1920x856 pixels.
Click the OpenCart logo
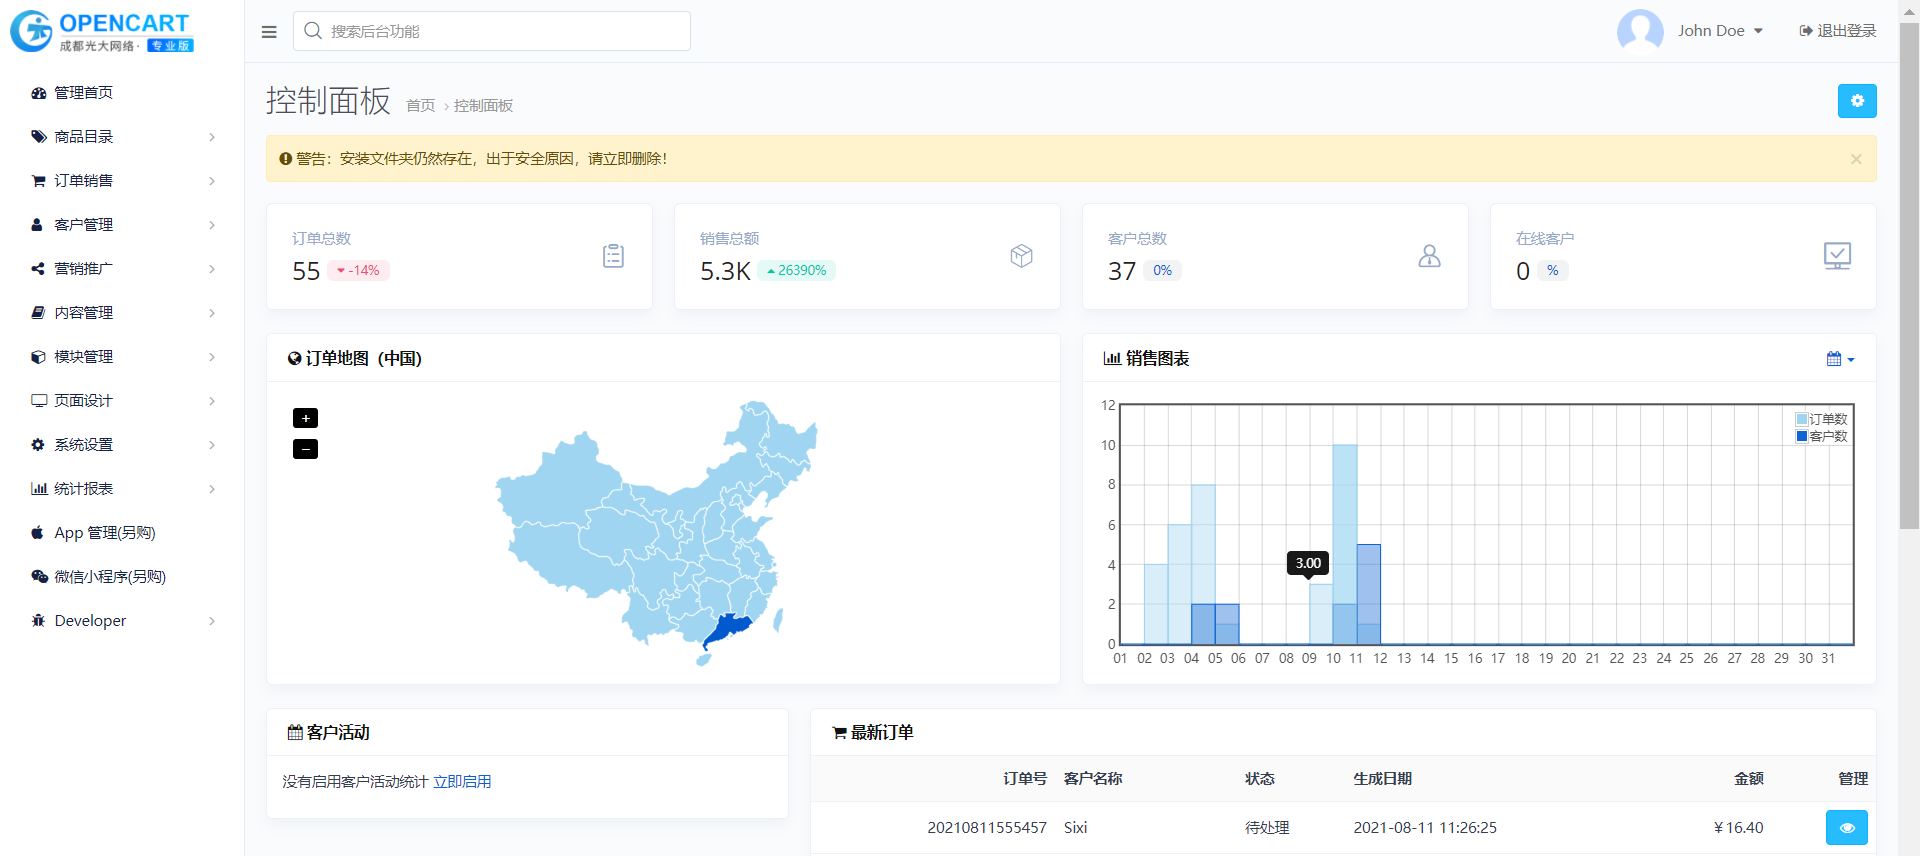pos(102,31)
